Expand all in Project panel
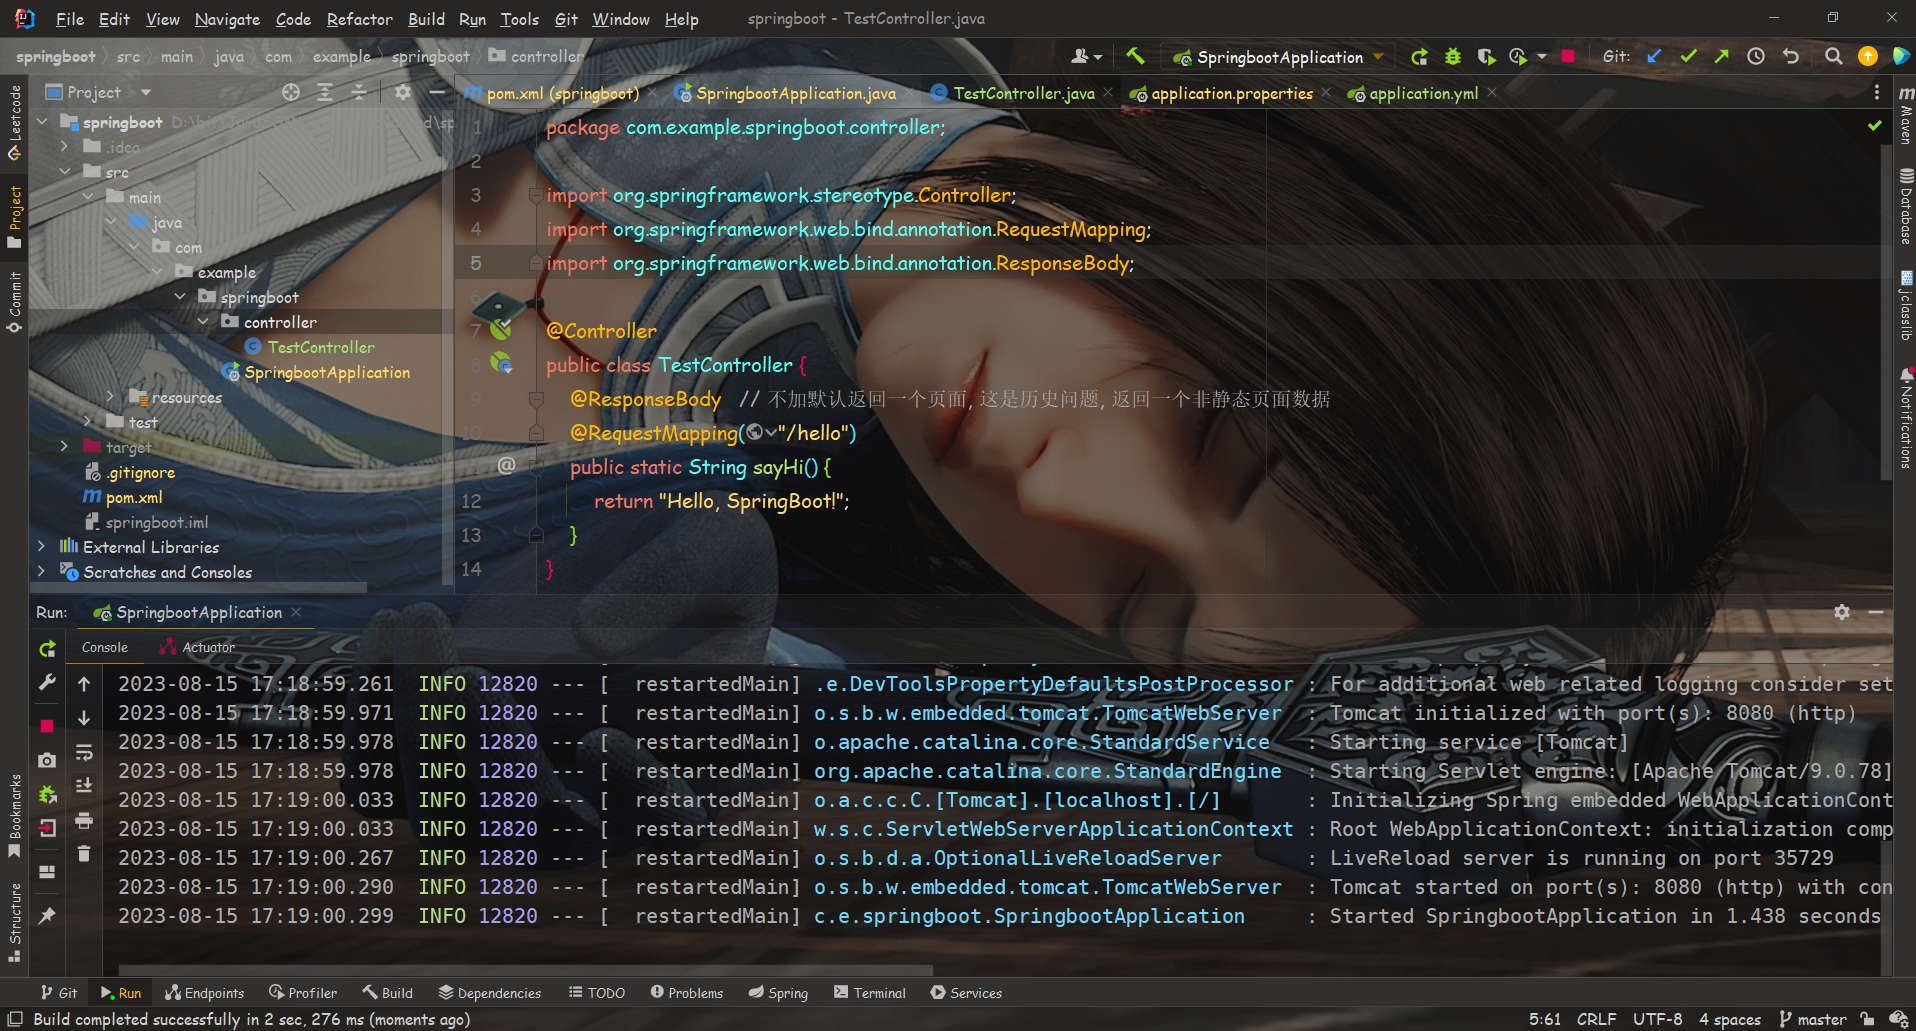Image resolution: width=1916 pixels, height=1031 pixels. coord(325,92)
